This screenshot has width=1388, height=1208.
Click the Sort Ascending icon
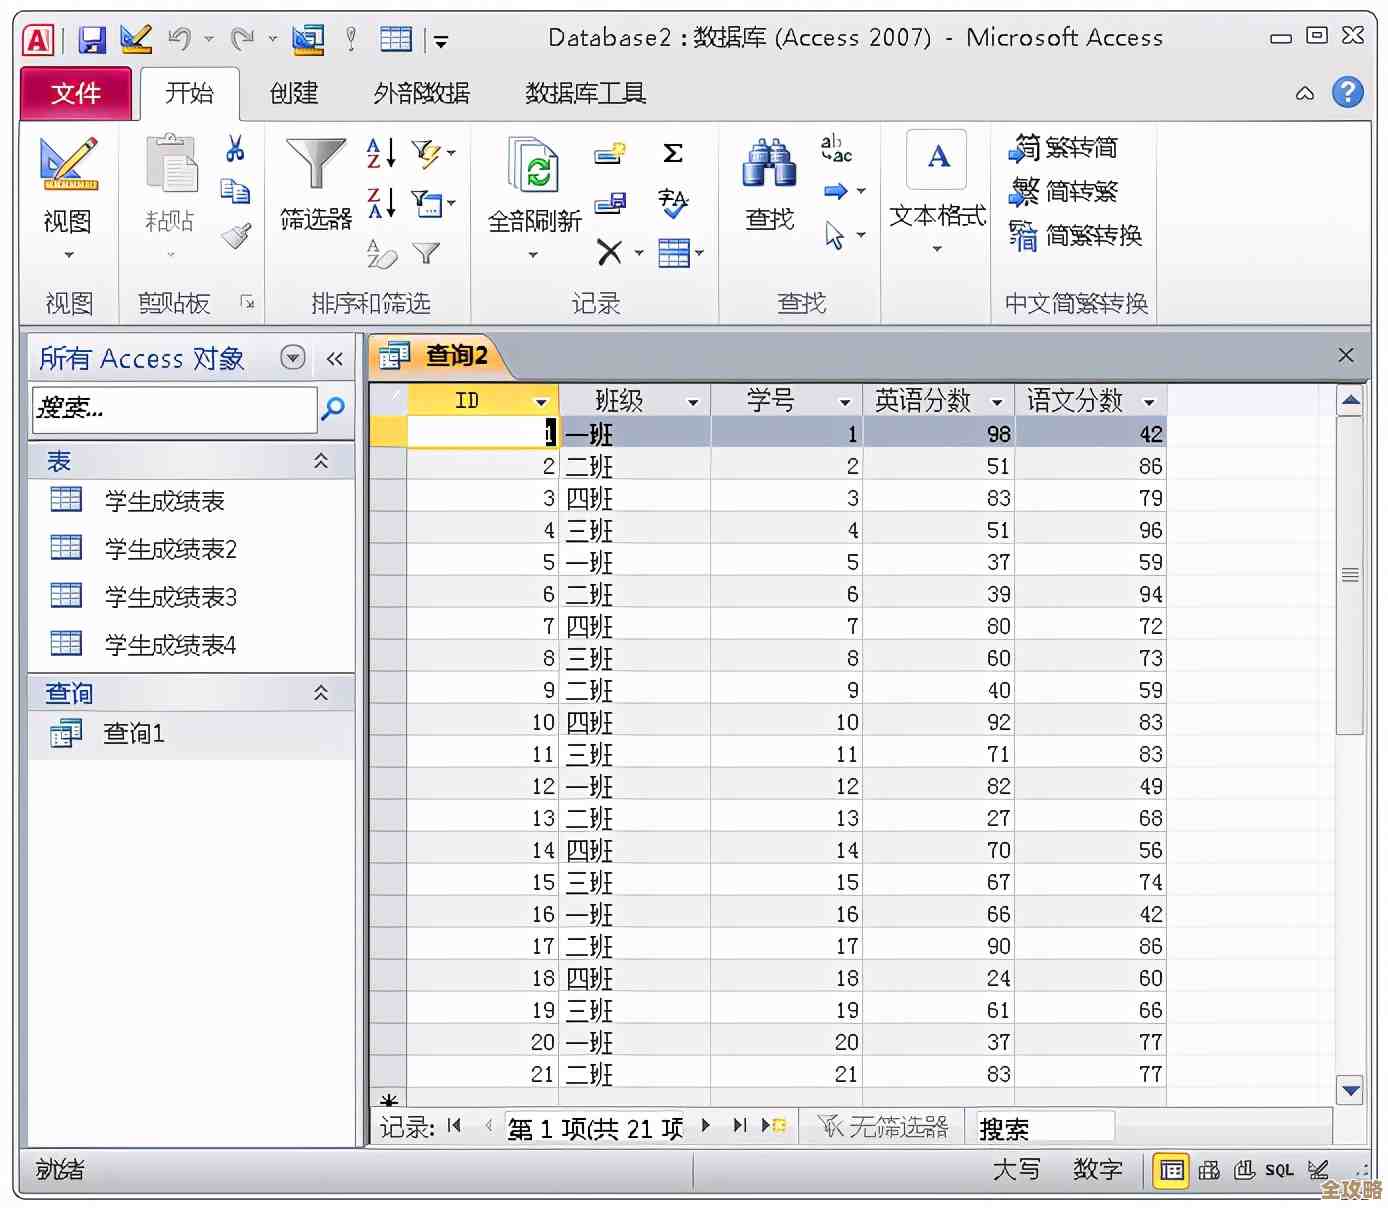pos(381,153)
